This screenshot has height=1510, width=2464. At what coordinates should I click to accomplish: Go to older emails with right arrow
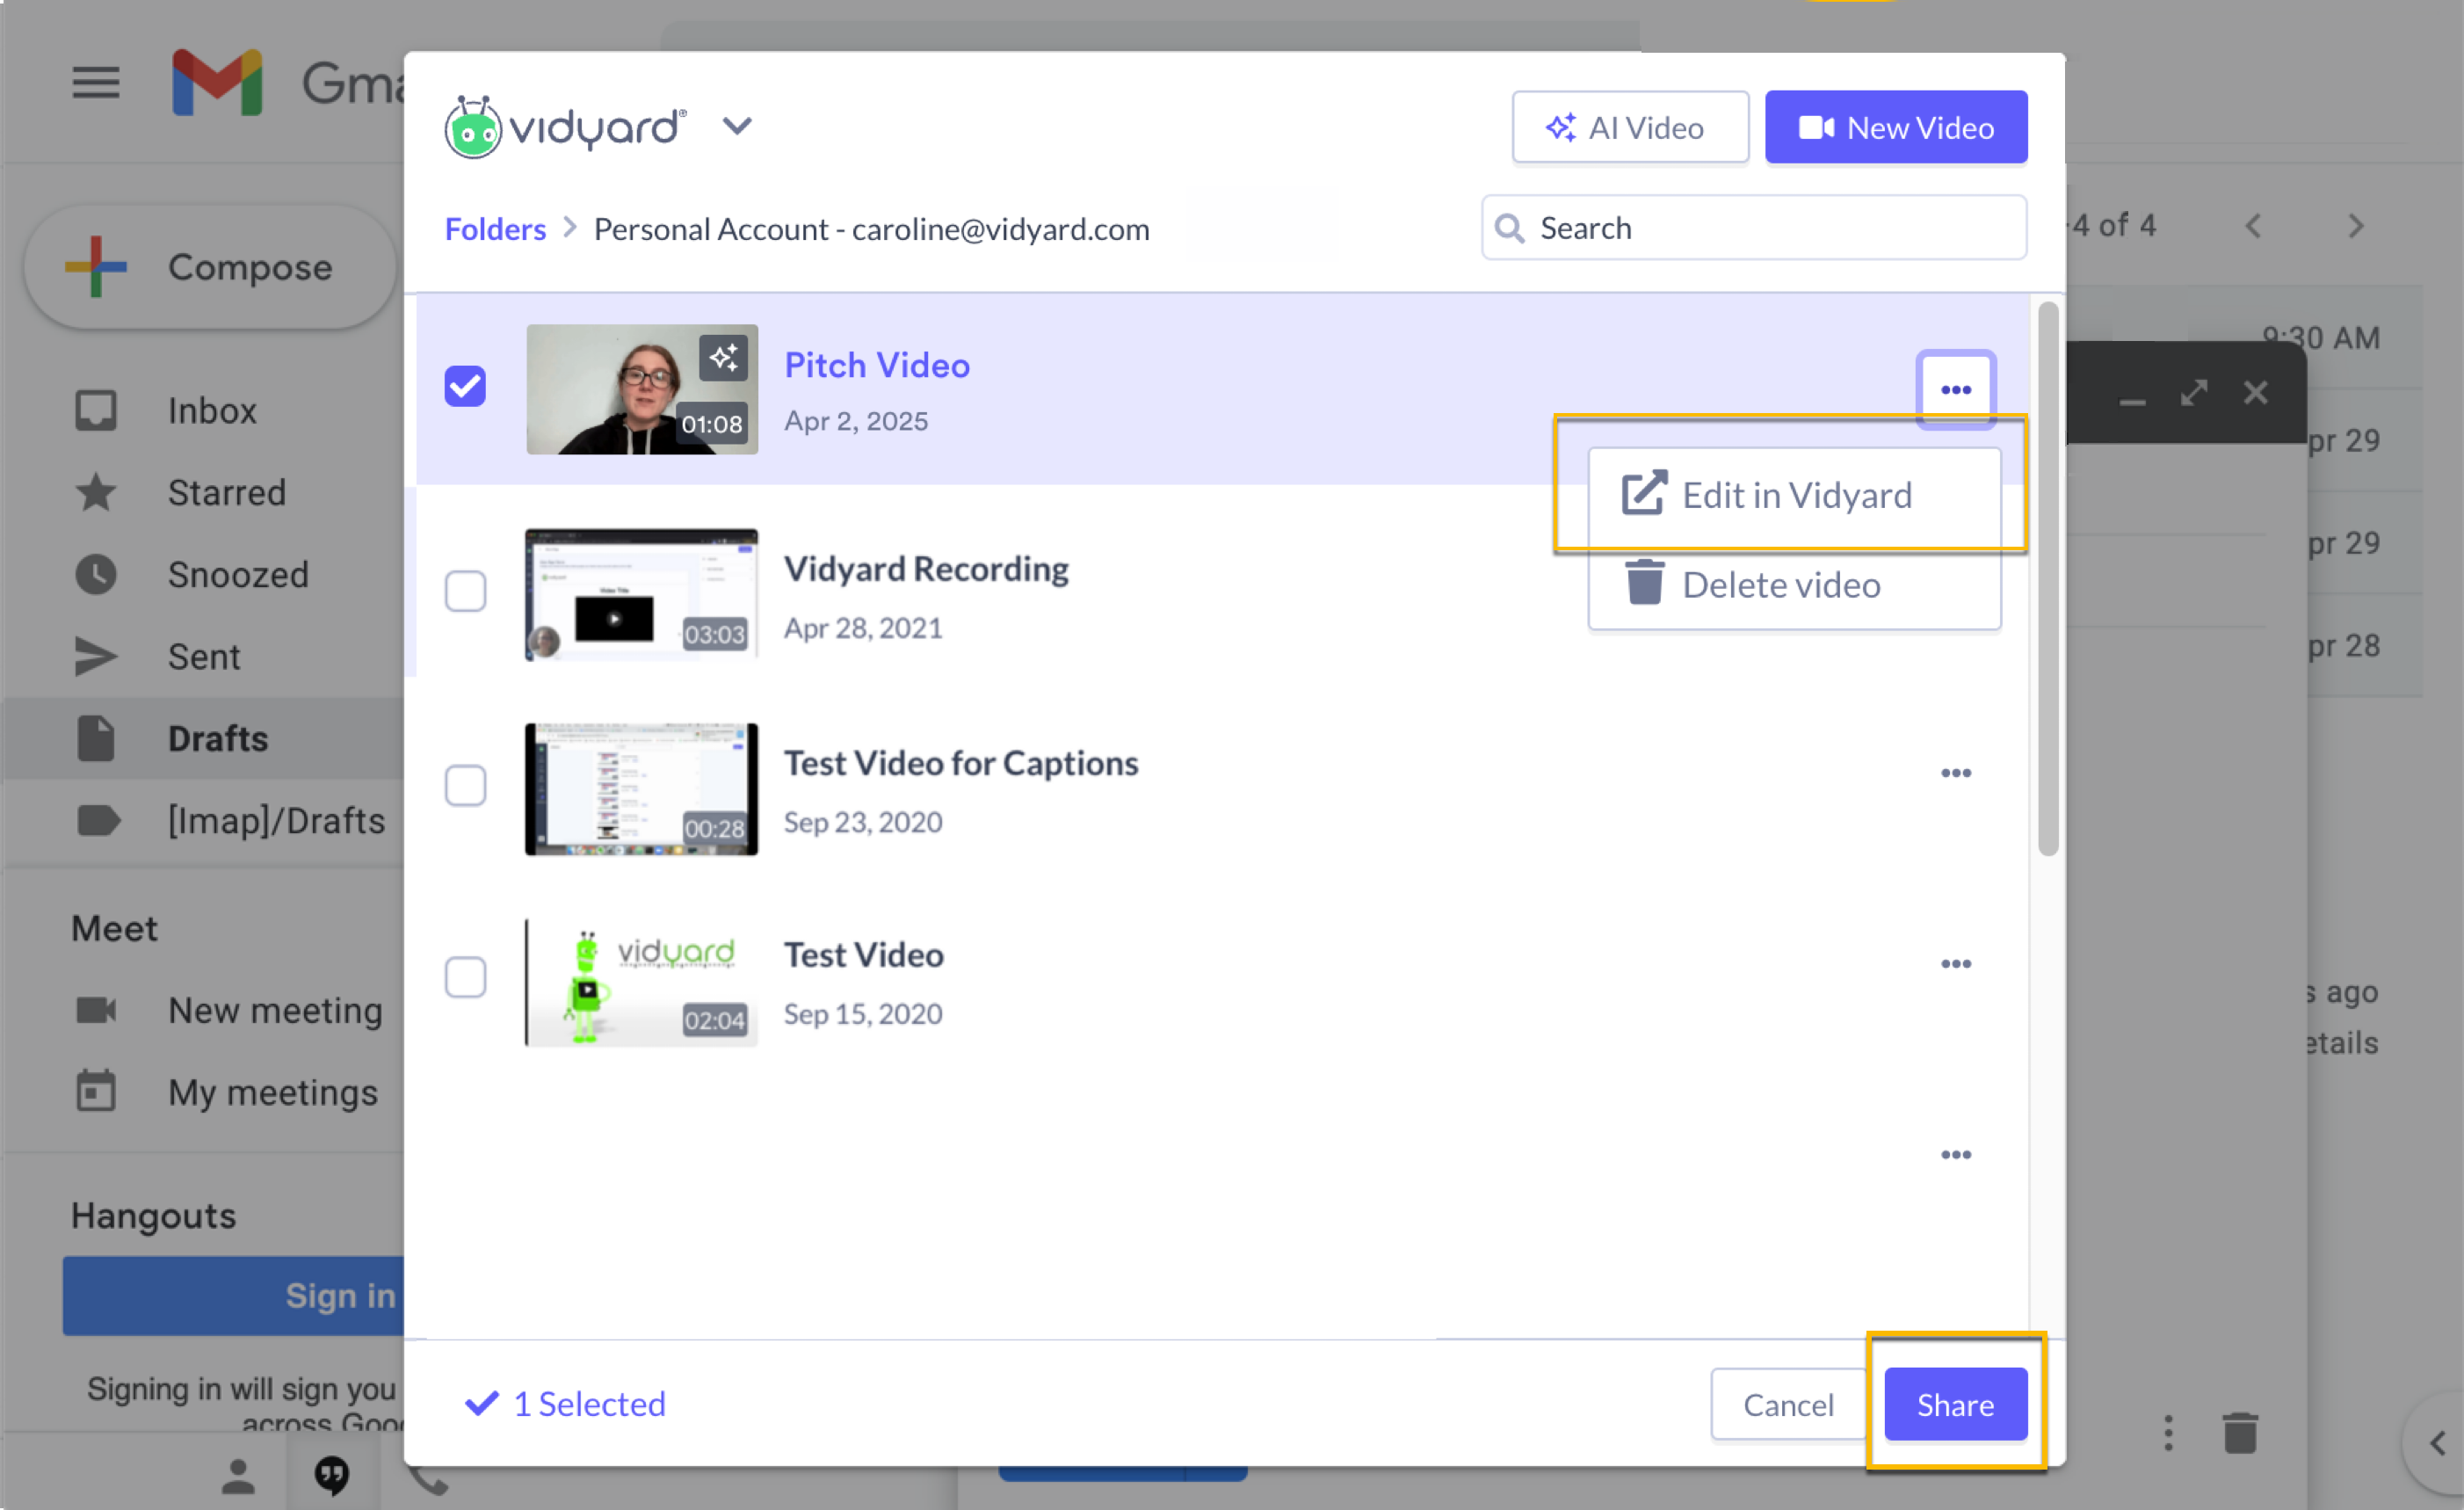pos(2356,226)
